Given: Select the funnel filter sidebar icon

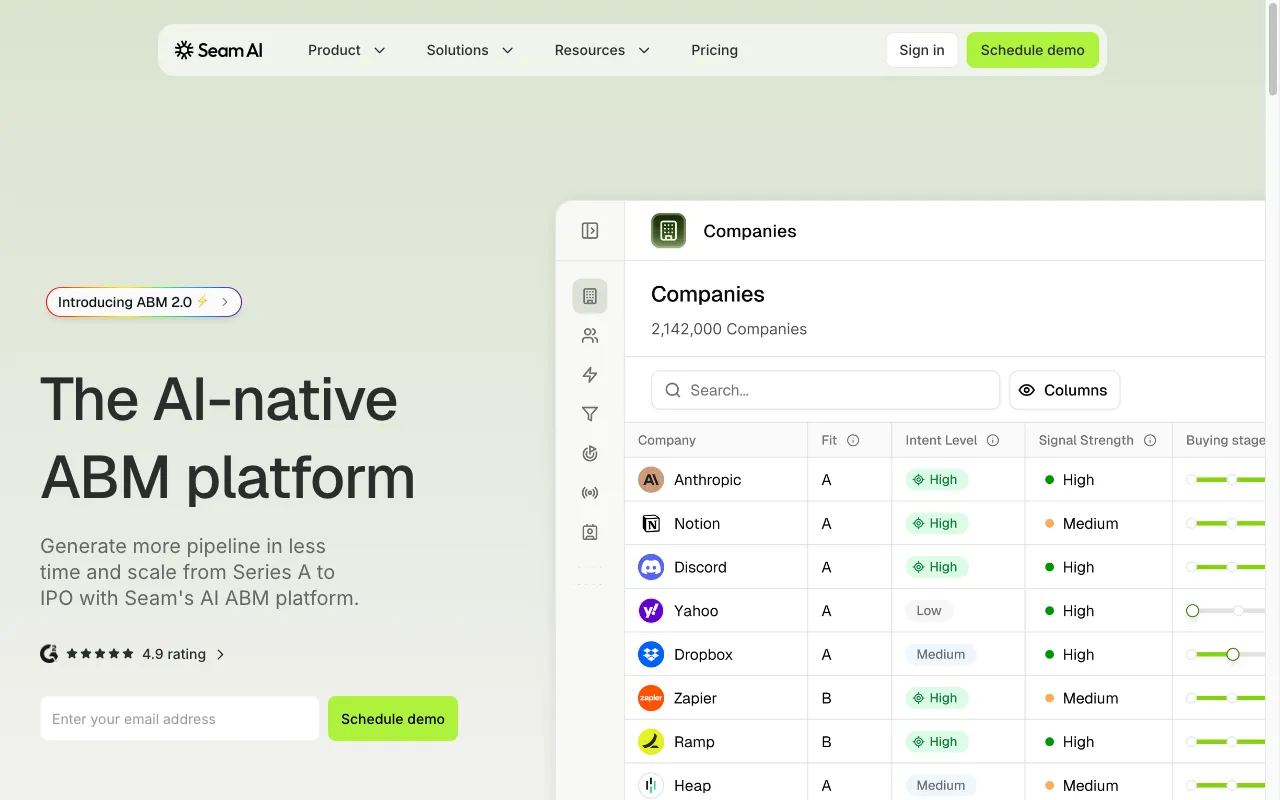Looking at the screenshot, I should [x=590, y=414].
